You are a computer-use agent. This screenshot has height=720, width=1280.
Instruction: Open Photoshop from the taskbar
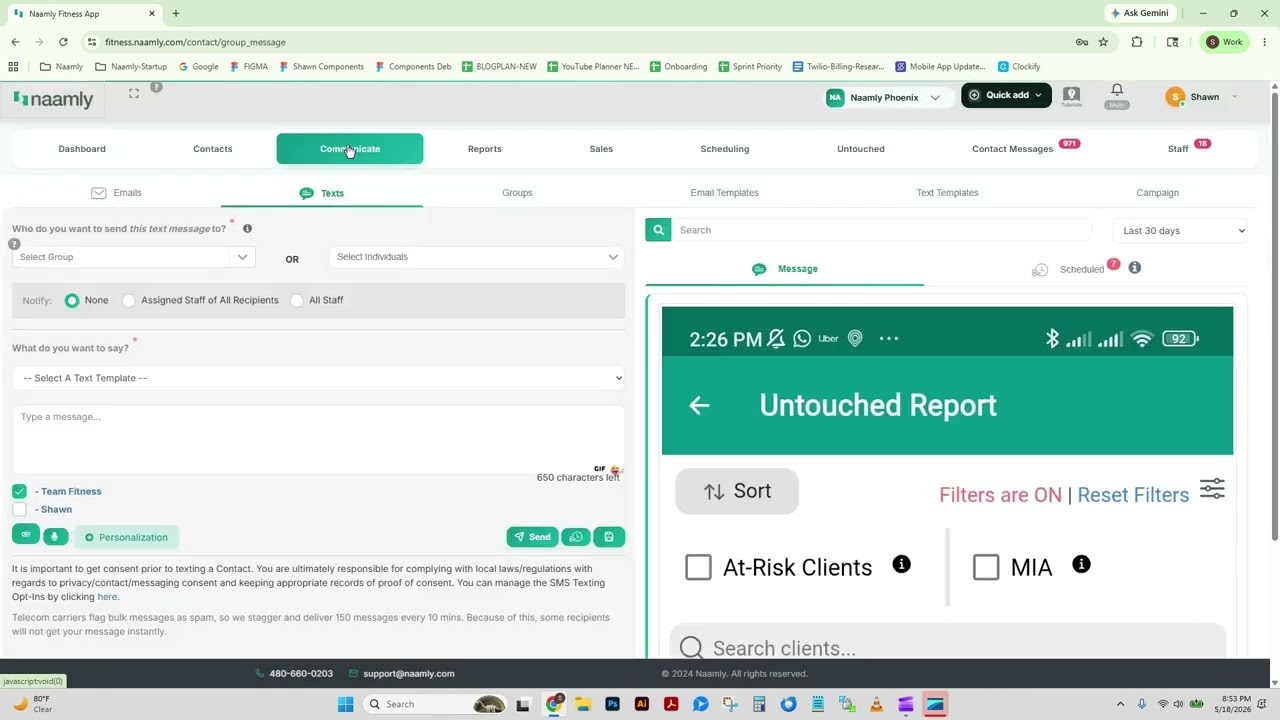[613, 704]
